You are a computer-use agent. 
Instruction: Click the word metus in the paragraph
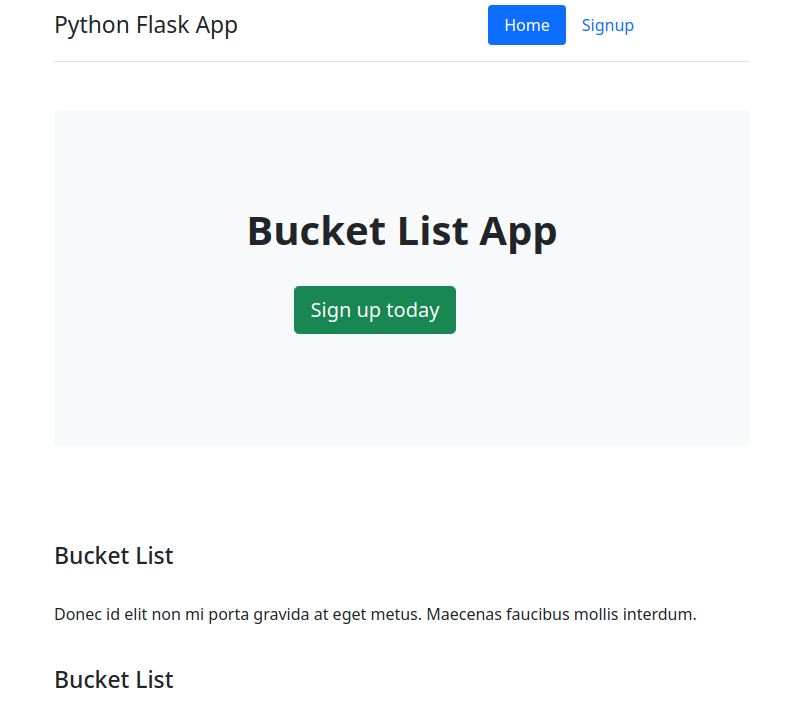(395, 614)
